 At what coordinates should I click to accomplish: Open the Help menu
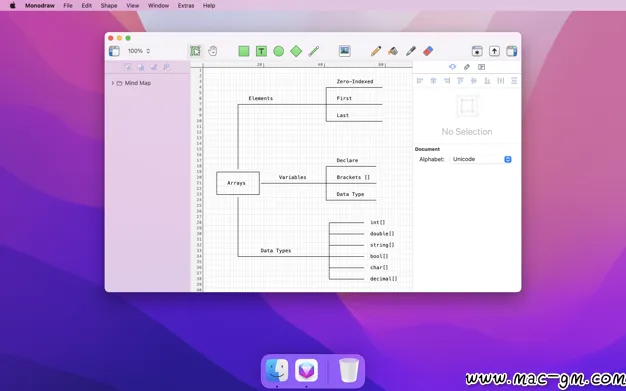point(209,6)
